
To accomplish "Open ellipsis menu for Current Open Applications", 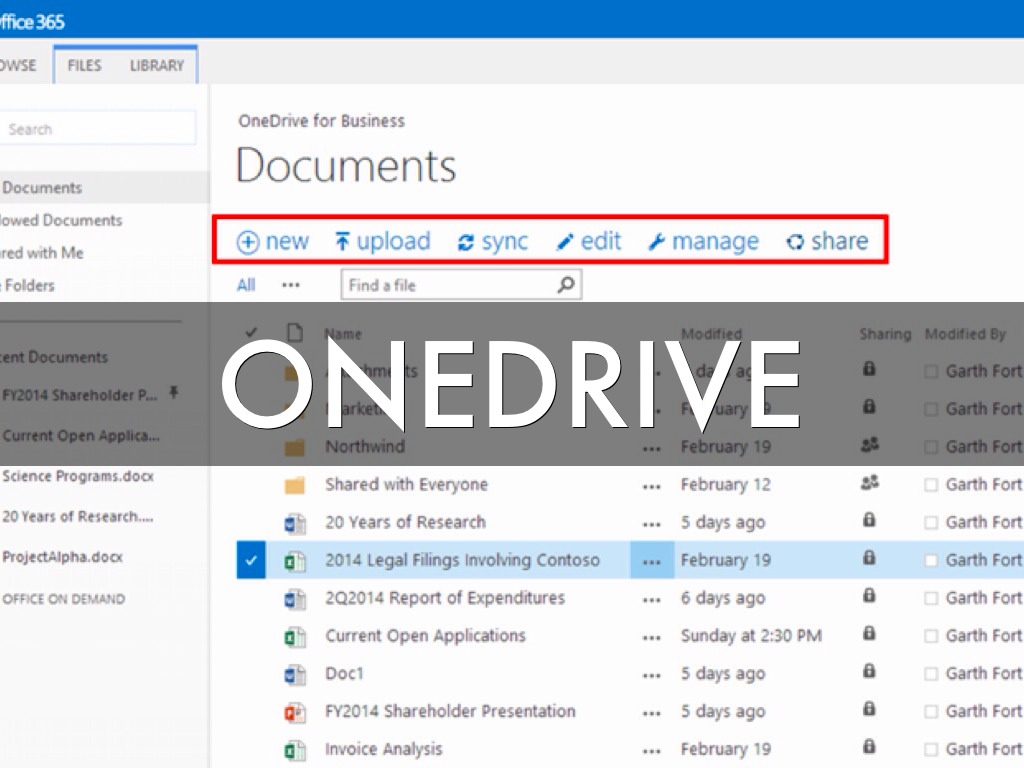I will coord(652,636).
